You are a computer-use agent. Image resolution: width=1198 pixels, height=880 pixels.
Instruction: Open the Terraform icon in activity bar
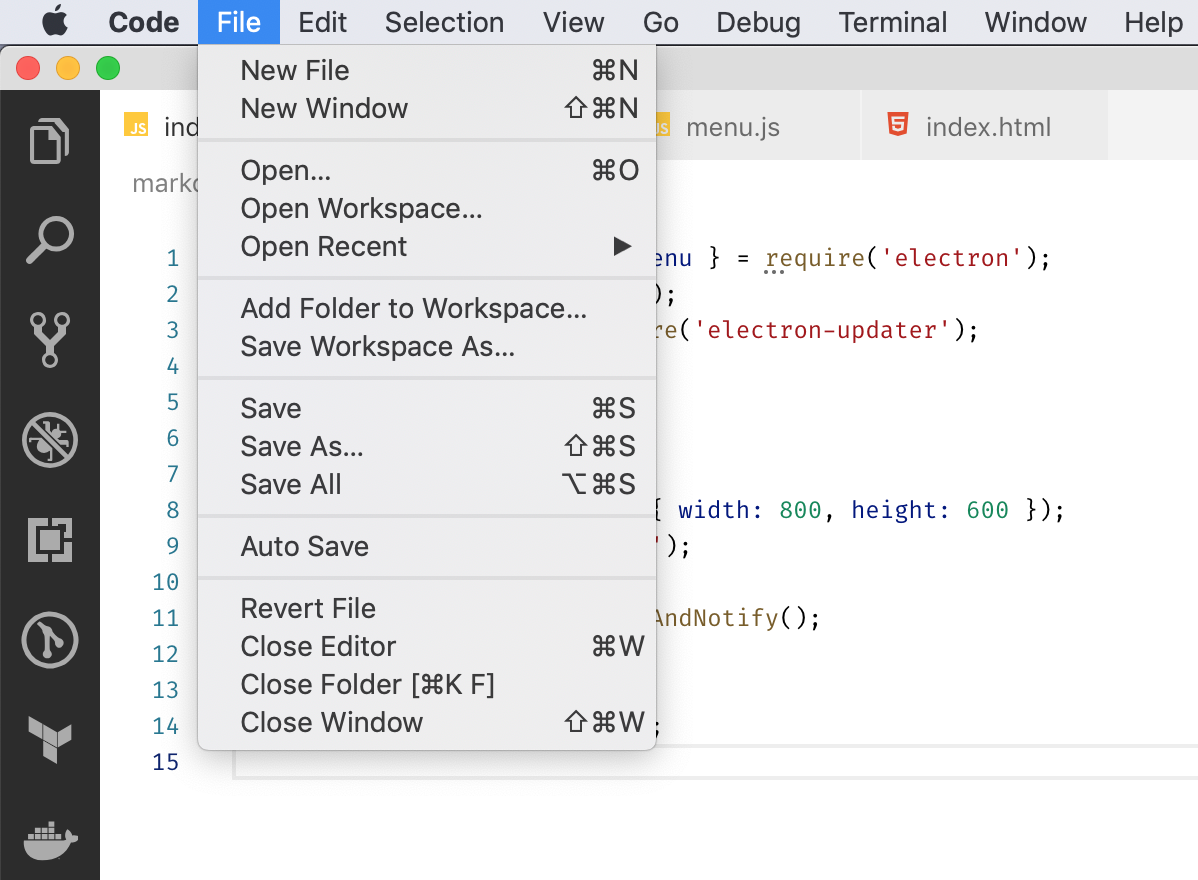coord(50,739)
